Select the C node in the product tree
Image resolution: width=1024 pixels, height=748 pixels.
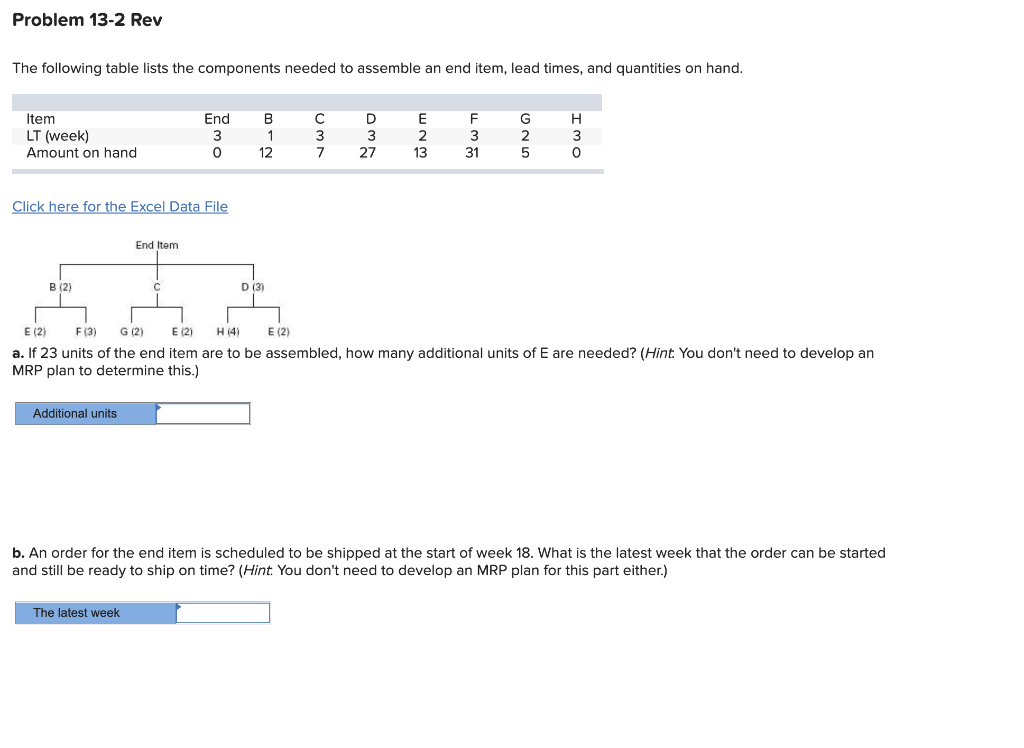tap(156, 285)
